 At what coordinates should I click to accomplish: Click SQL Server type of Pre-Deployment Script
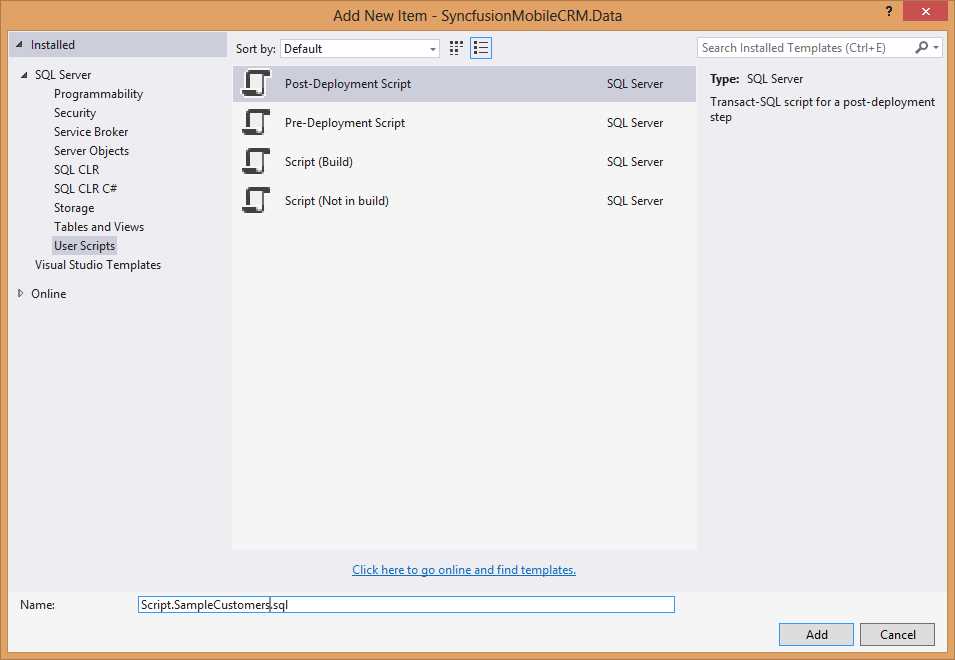tap(635, 122)
